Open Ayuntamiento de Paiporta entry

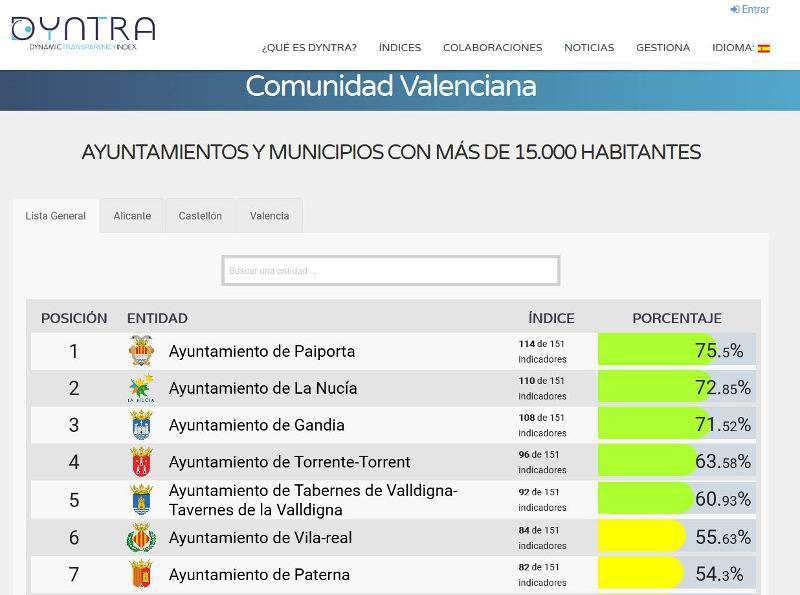(262, 351)
